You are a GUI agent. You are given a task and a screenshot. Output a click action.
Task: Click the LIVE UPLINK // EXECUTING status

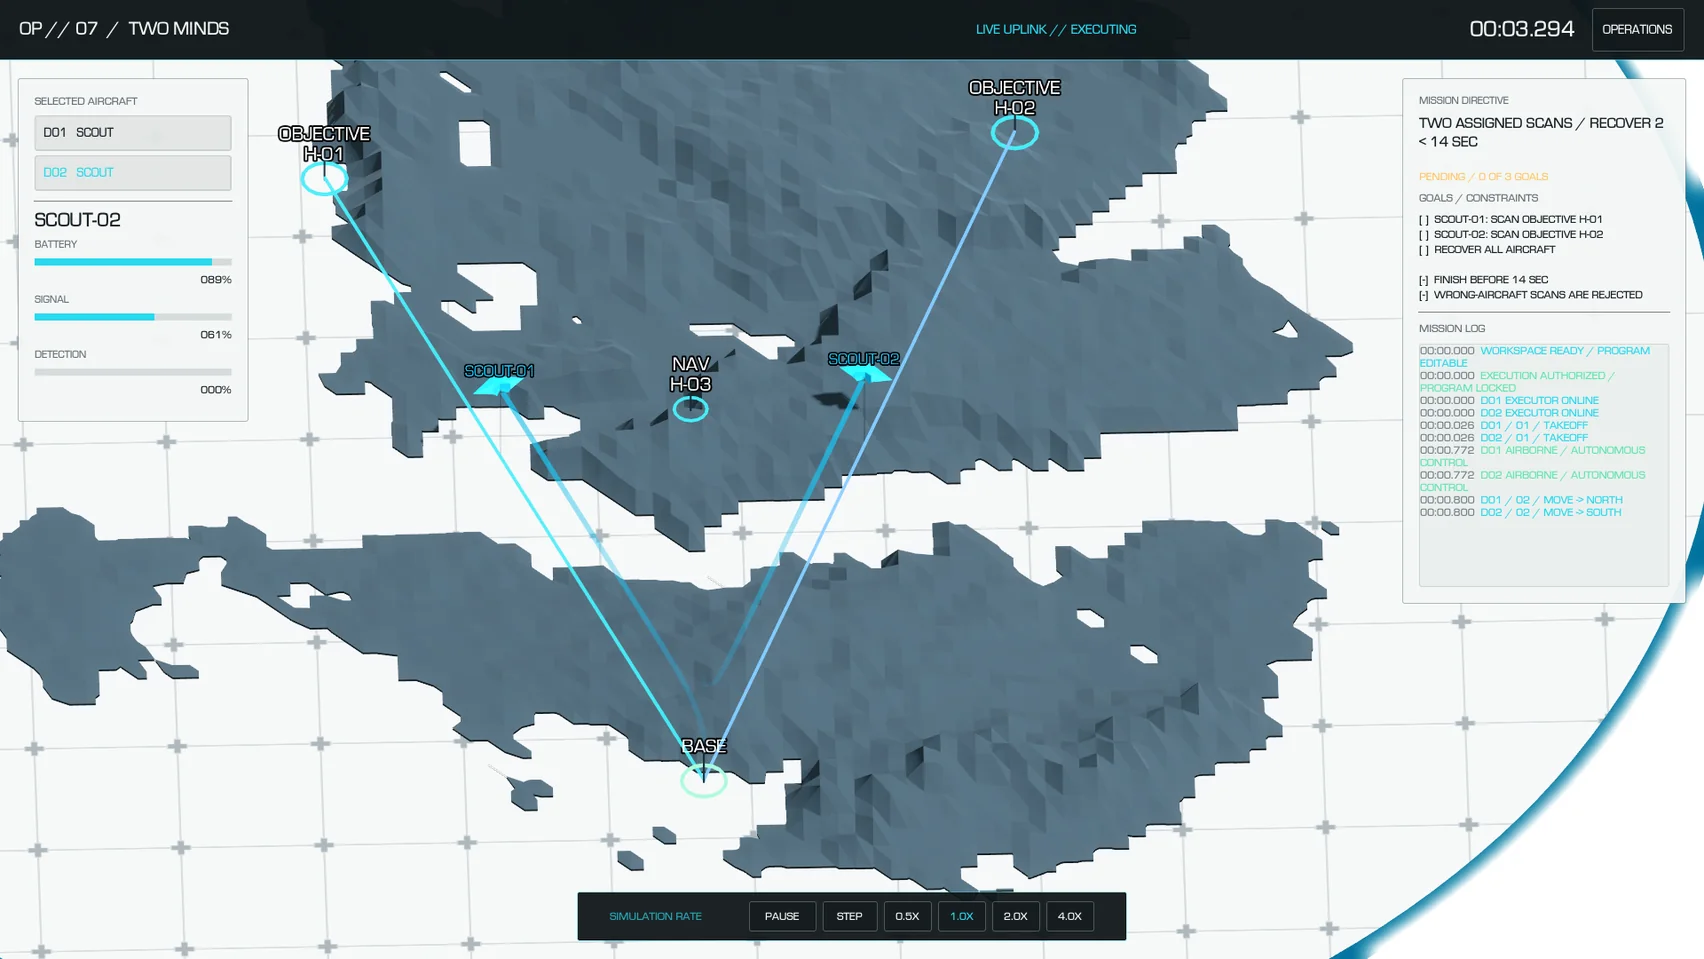coord(1056,29)
